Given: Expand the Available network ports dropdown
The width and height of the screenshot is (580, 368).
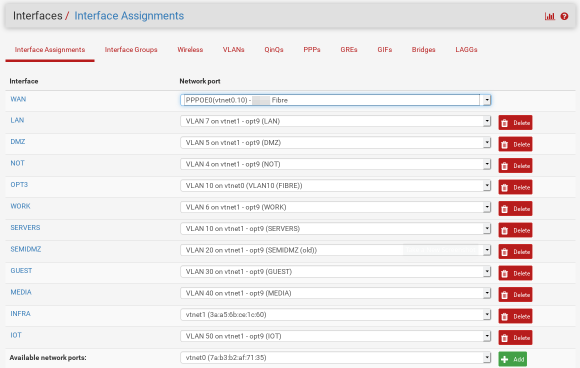Looking at the screenshot, I should point(335,358).
